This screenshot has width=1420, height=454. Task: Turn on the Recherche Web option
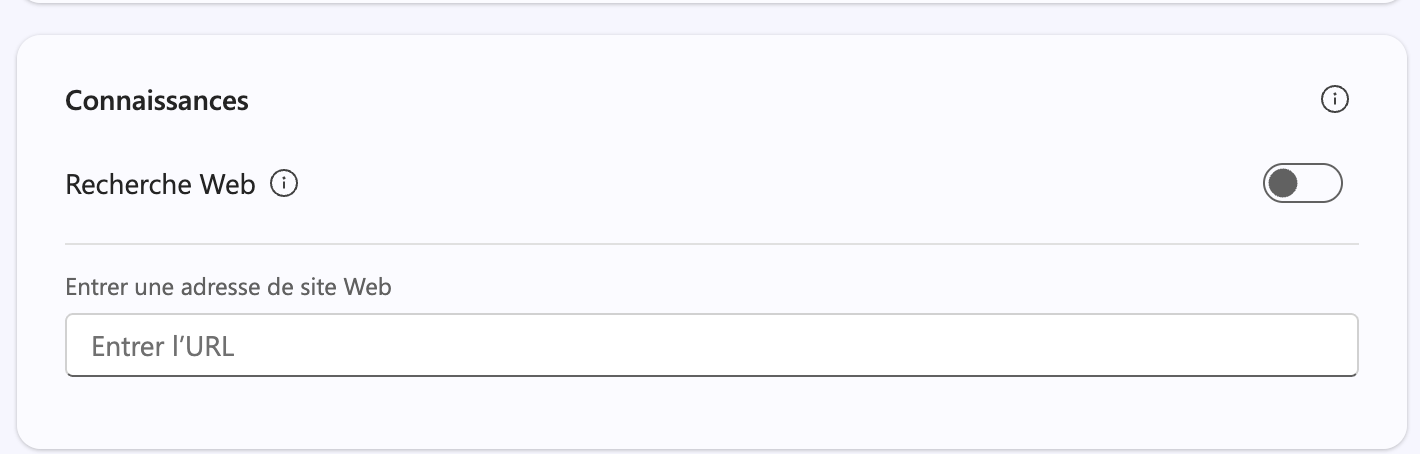click(1302, 184)
